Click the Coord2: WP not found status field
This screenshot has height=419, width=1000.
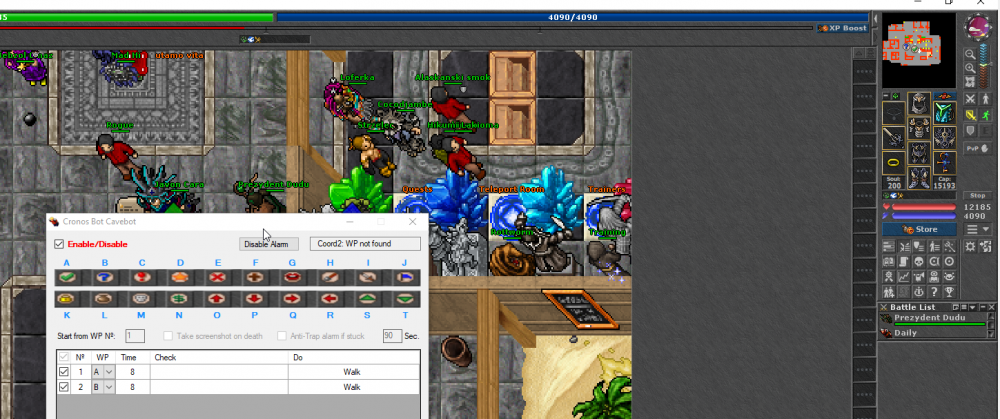tap(365, 244)
